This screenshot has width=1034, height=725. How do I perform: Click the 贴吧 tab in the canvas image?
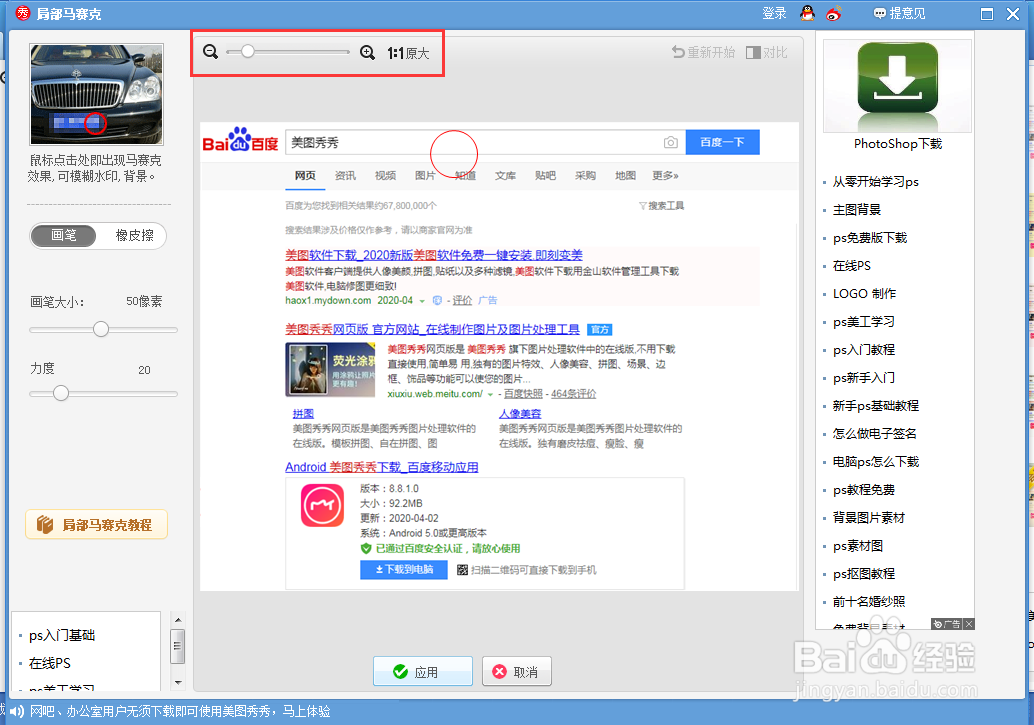pyautogui.click(x=545, y=175)
